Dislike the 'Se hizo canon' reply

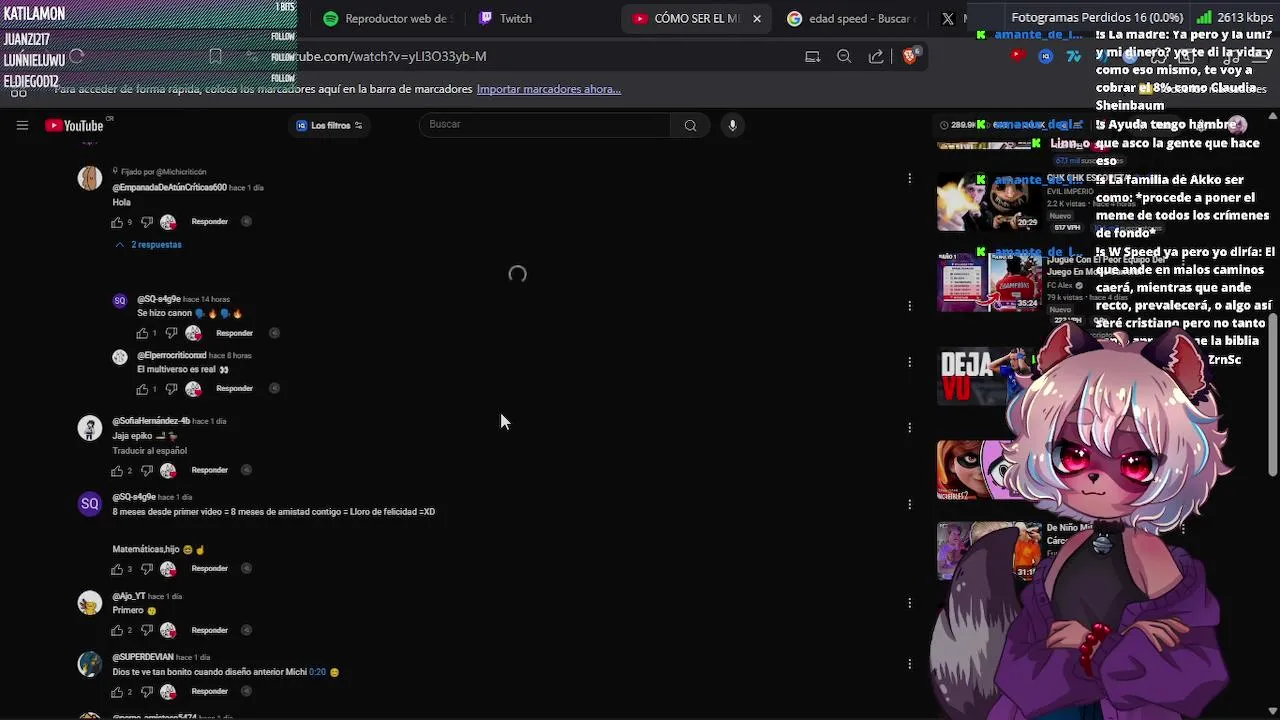coord(172,333)
